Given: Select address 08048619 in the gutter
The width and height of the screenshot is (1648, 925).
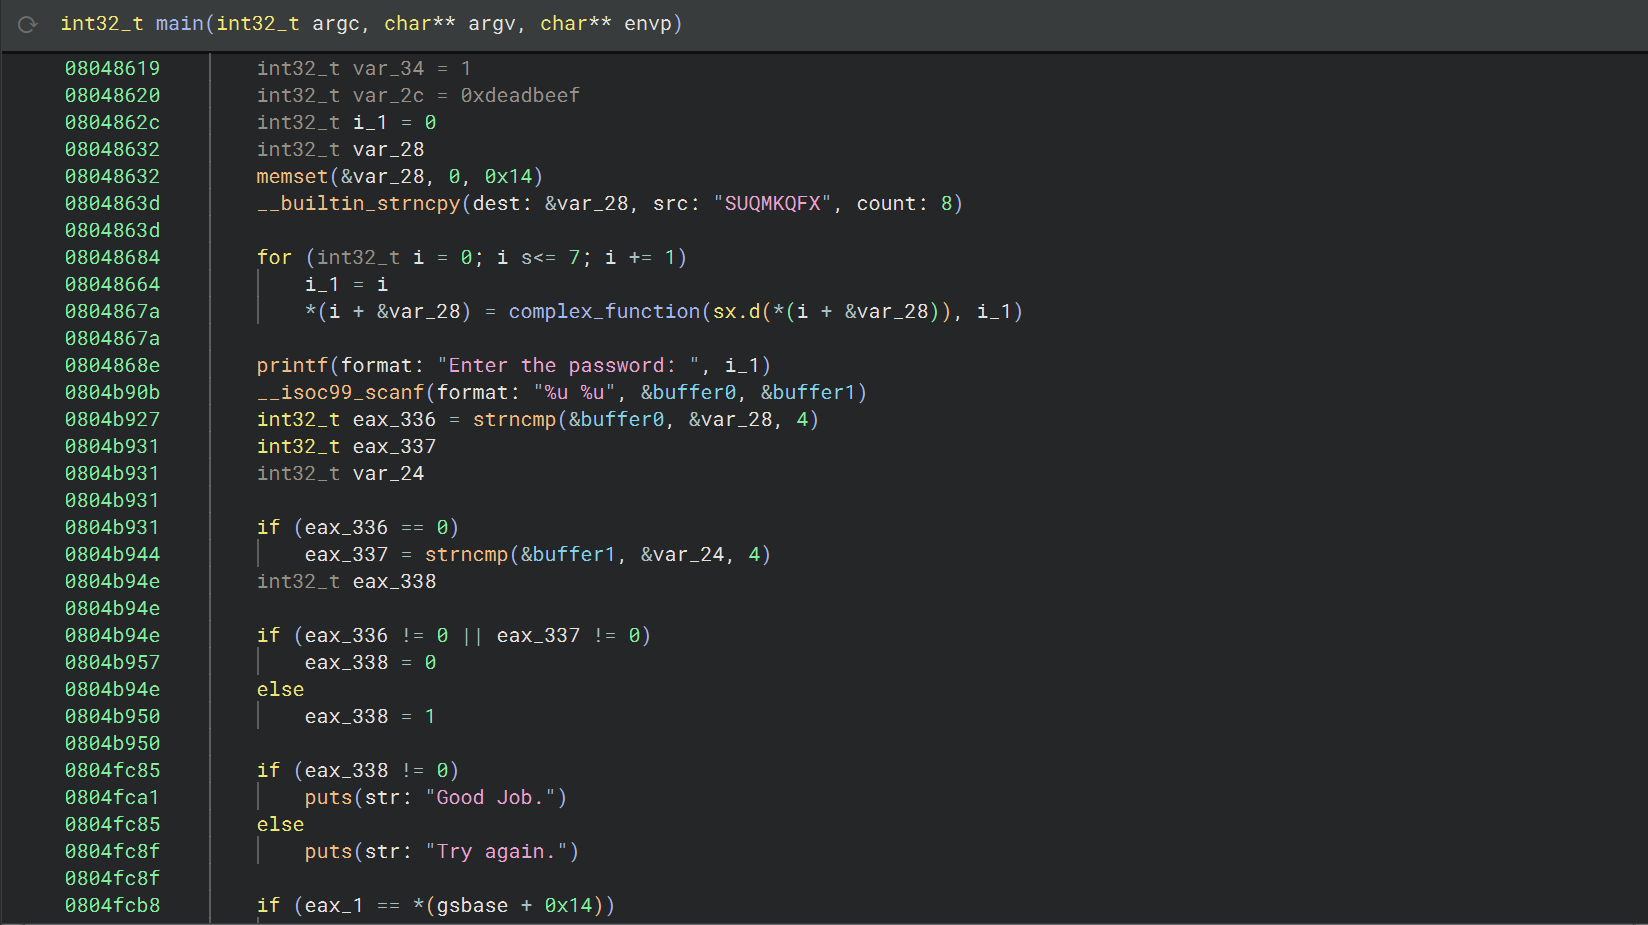Looking at the screenshot, I should 112,68.
